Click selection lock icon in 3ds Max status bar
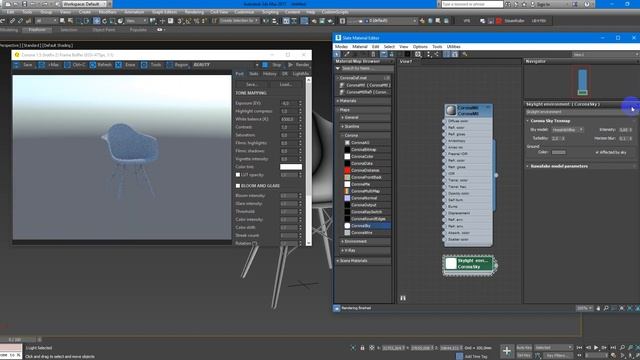 point(362,348)
